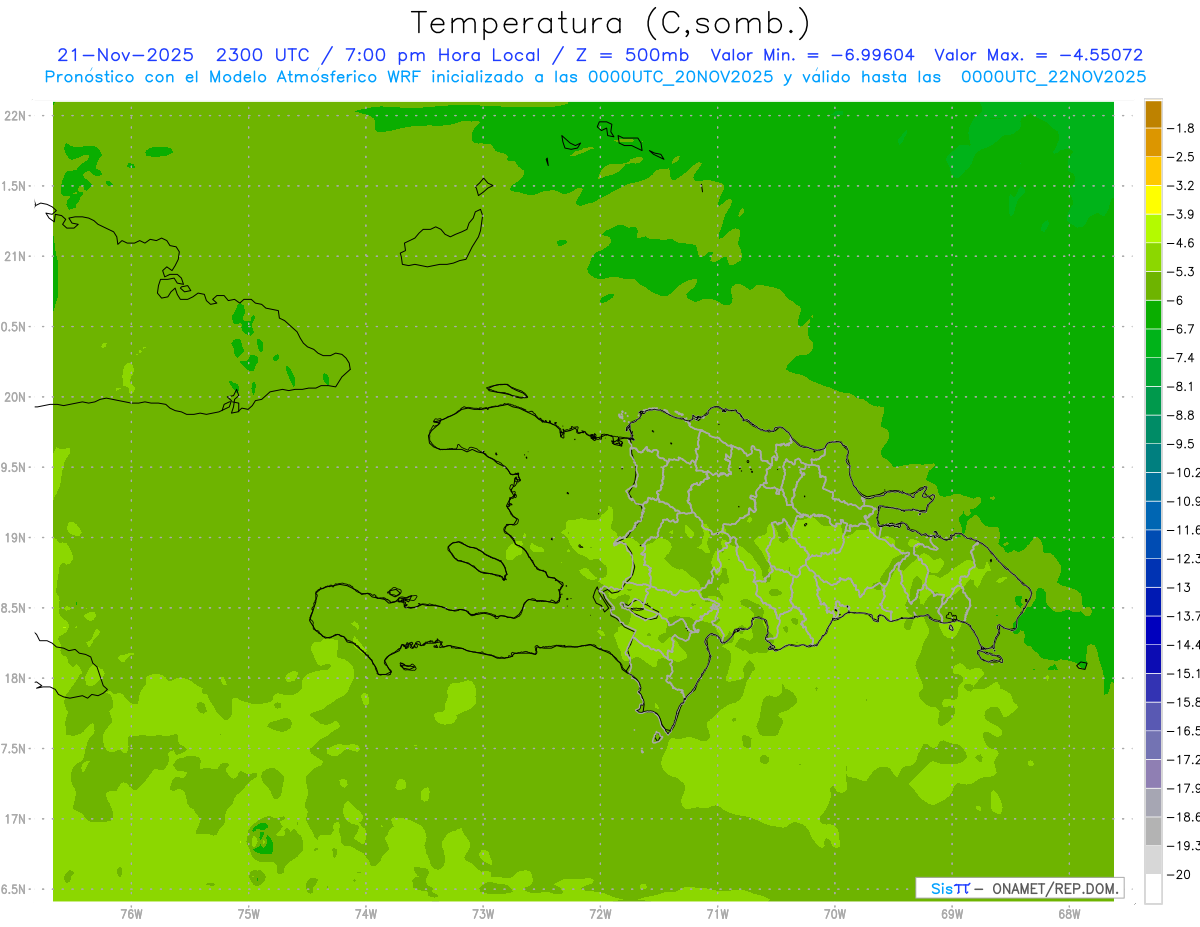
Task: Click the "20N" latitude axis label
Action: 16,398
